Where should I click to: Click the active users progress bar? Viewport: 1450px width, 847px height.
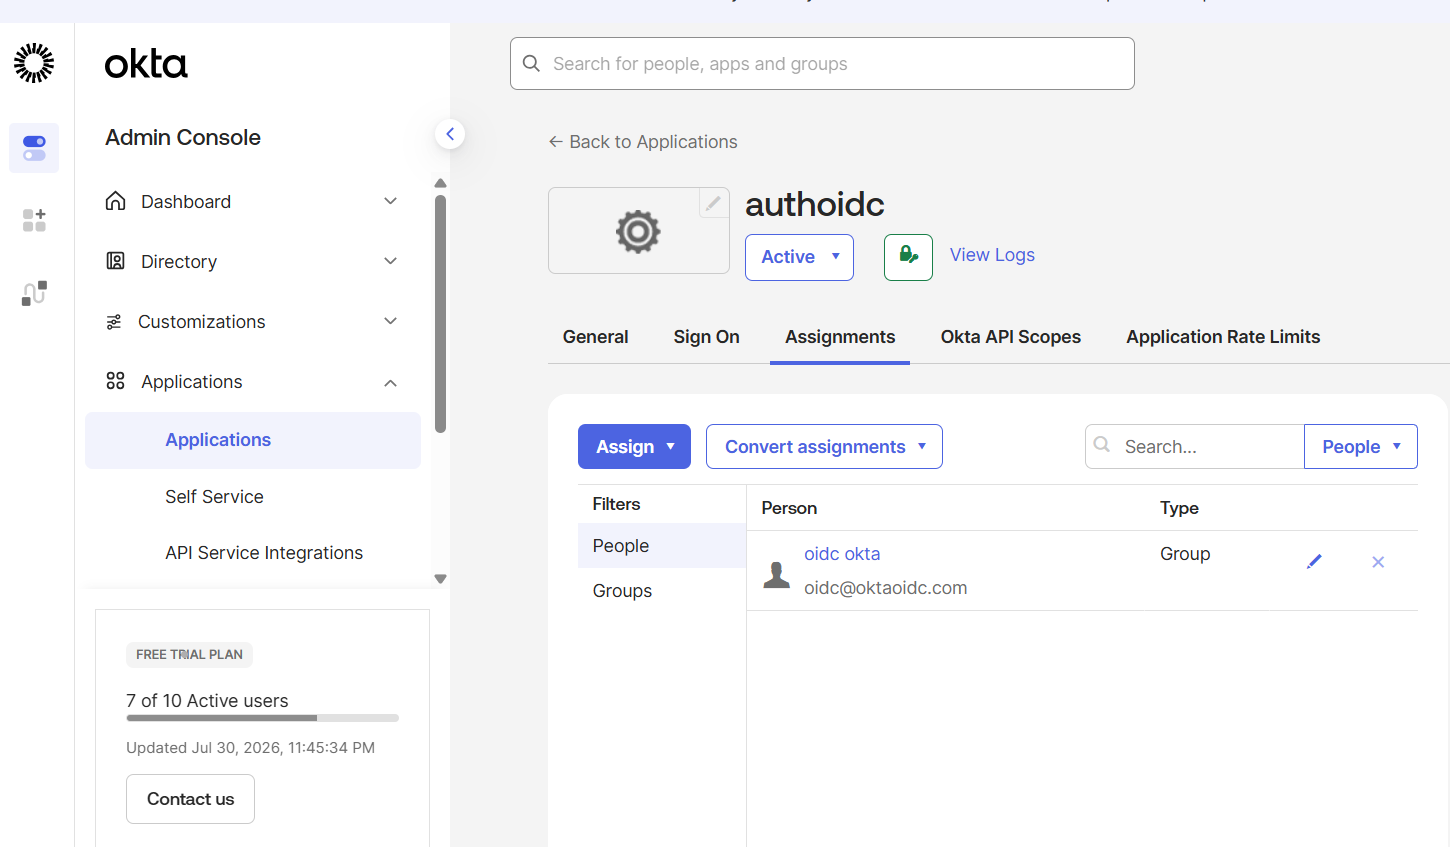(x=262, y=718)
